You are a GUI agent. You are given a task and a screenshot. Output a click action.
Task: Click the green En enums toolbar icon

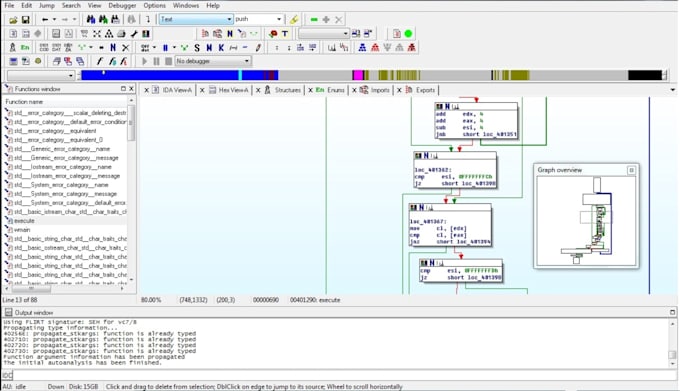(25, 48)
